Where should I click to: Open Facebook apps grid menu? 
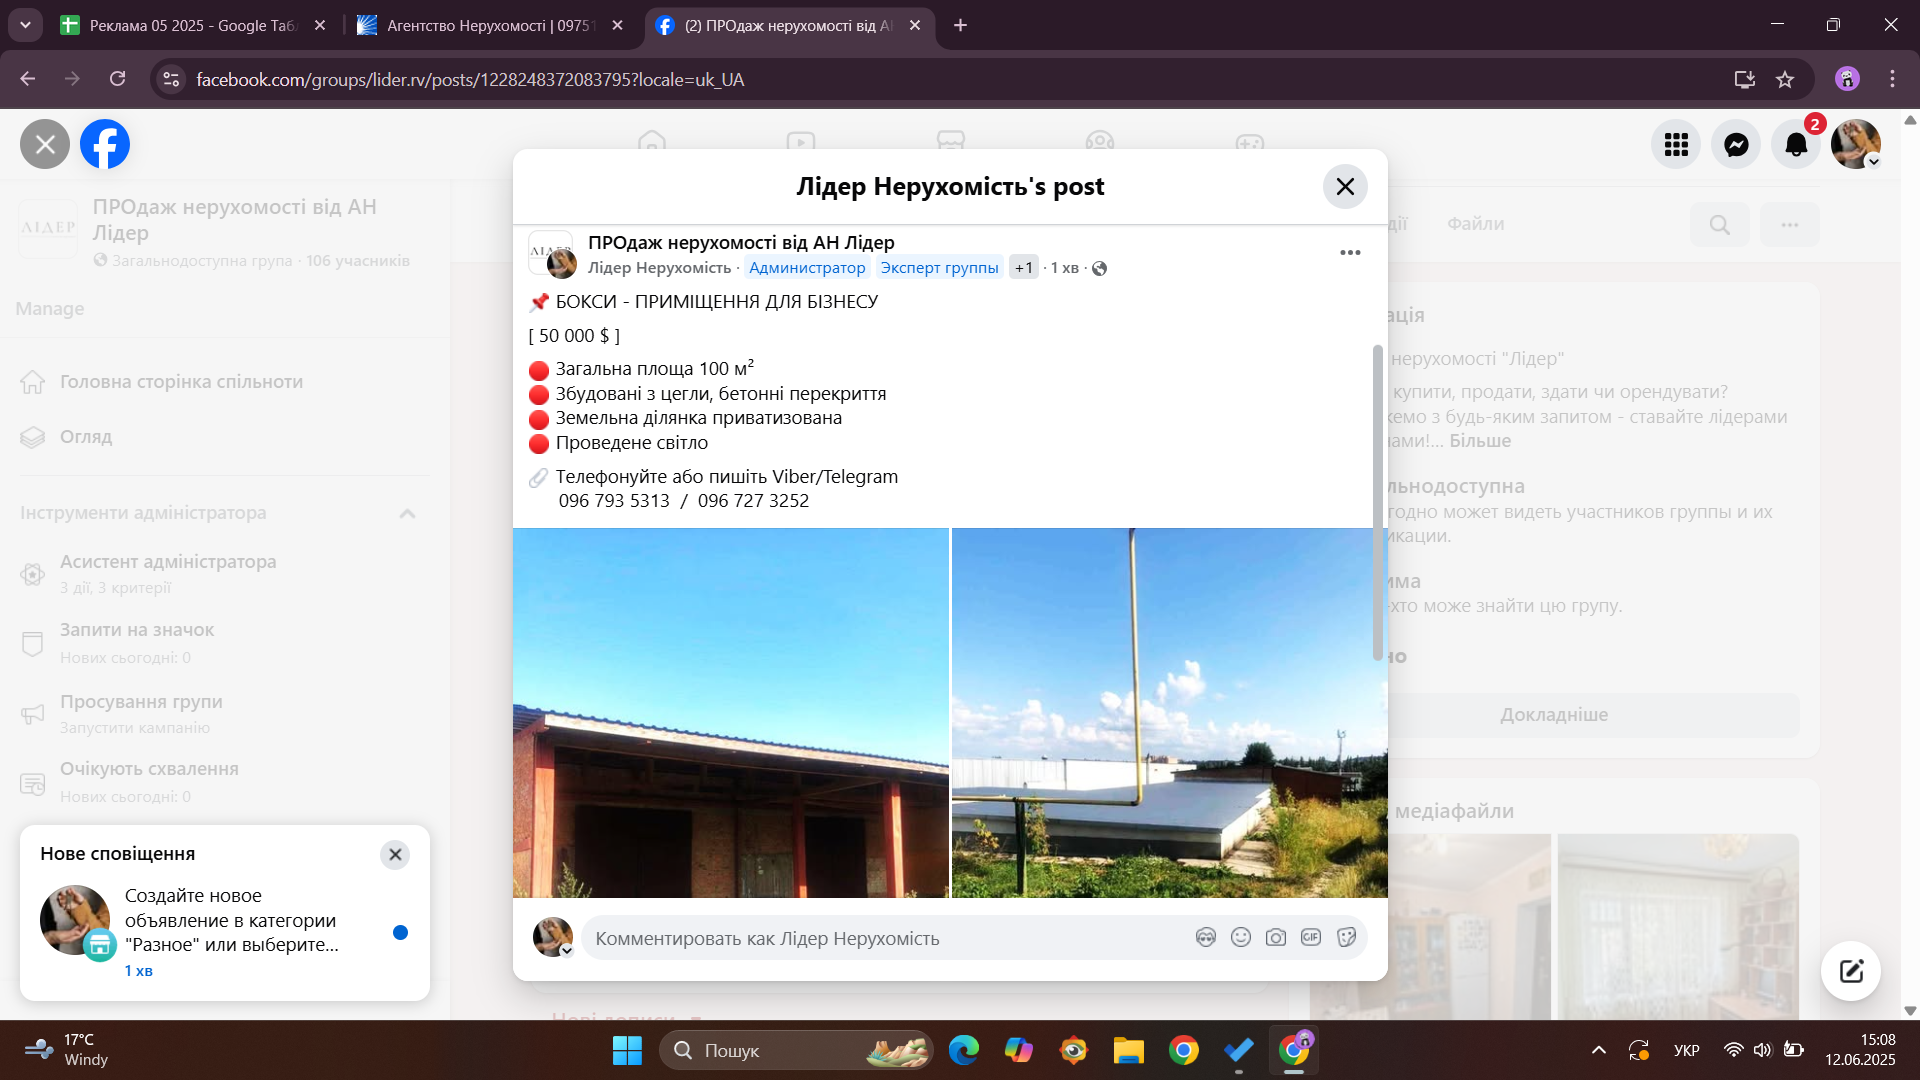pos(1676,145)
